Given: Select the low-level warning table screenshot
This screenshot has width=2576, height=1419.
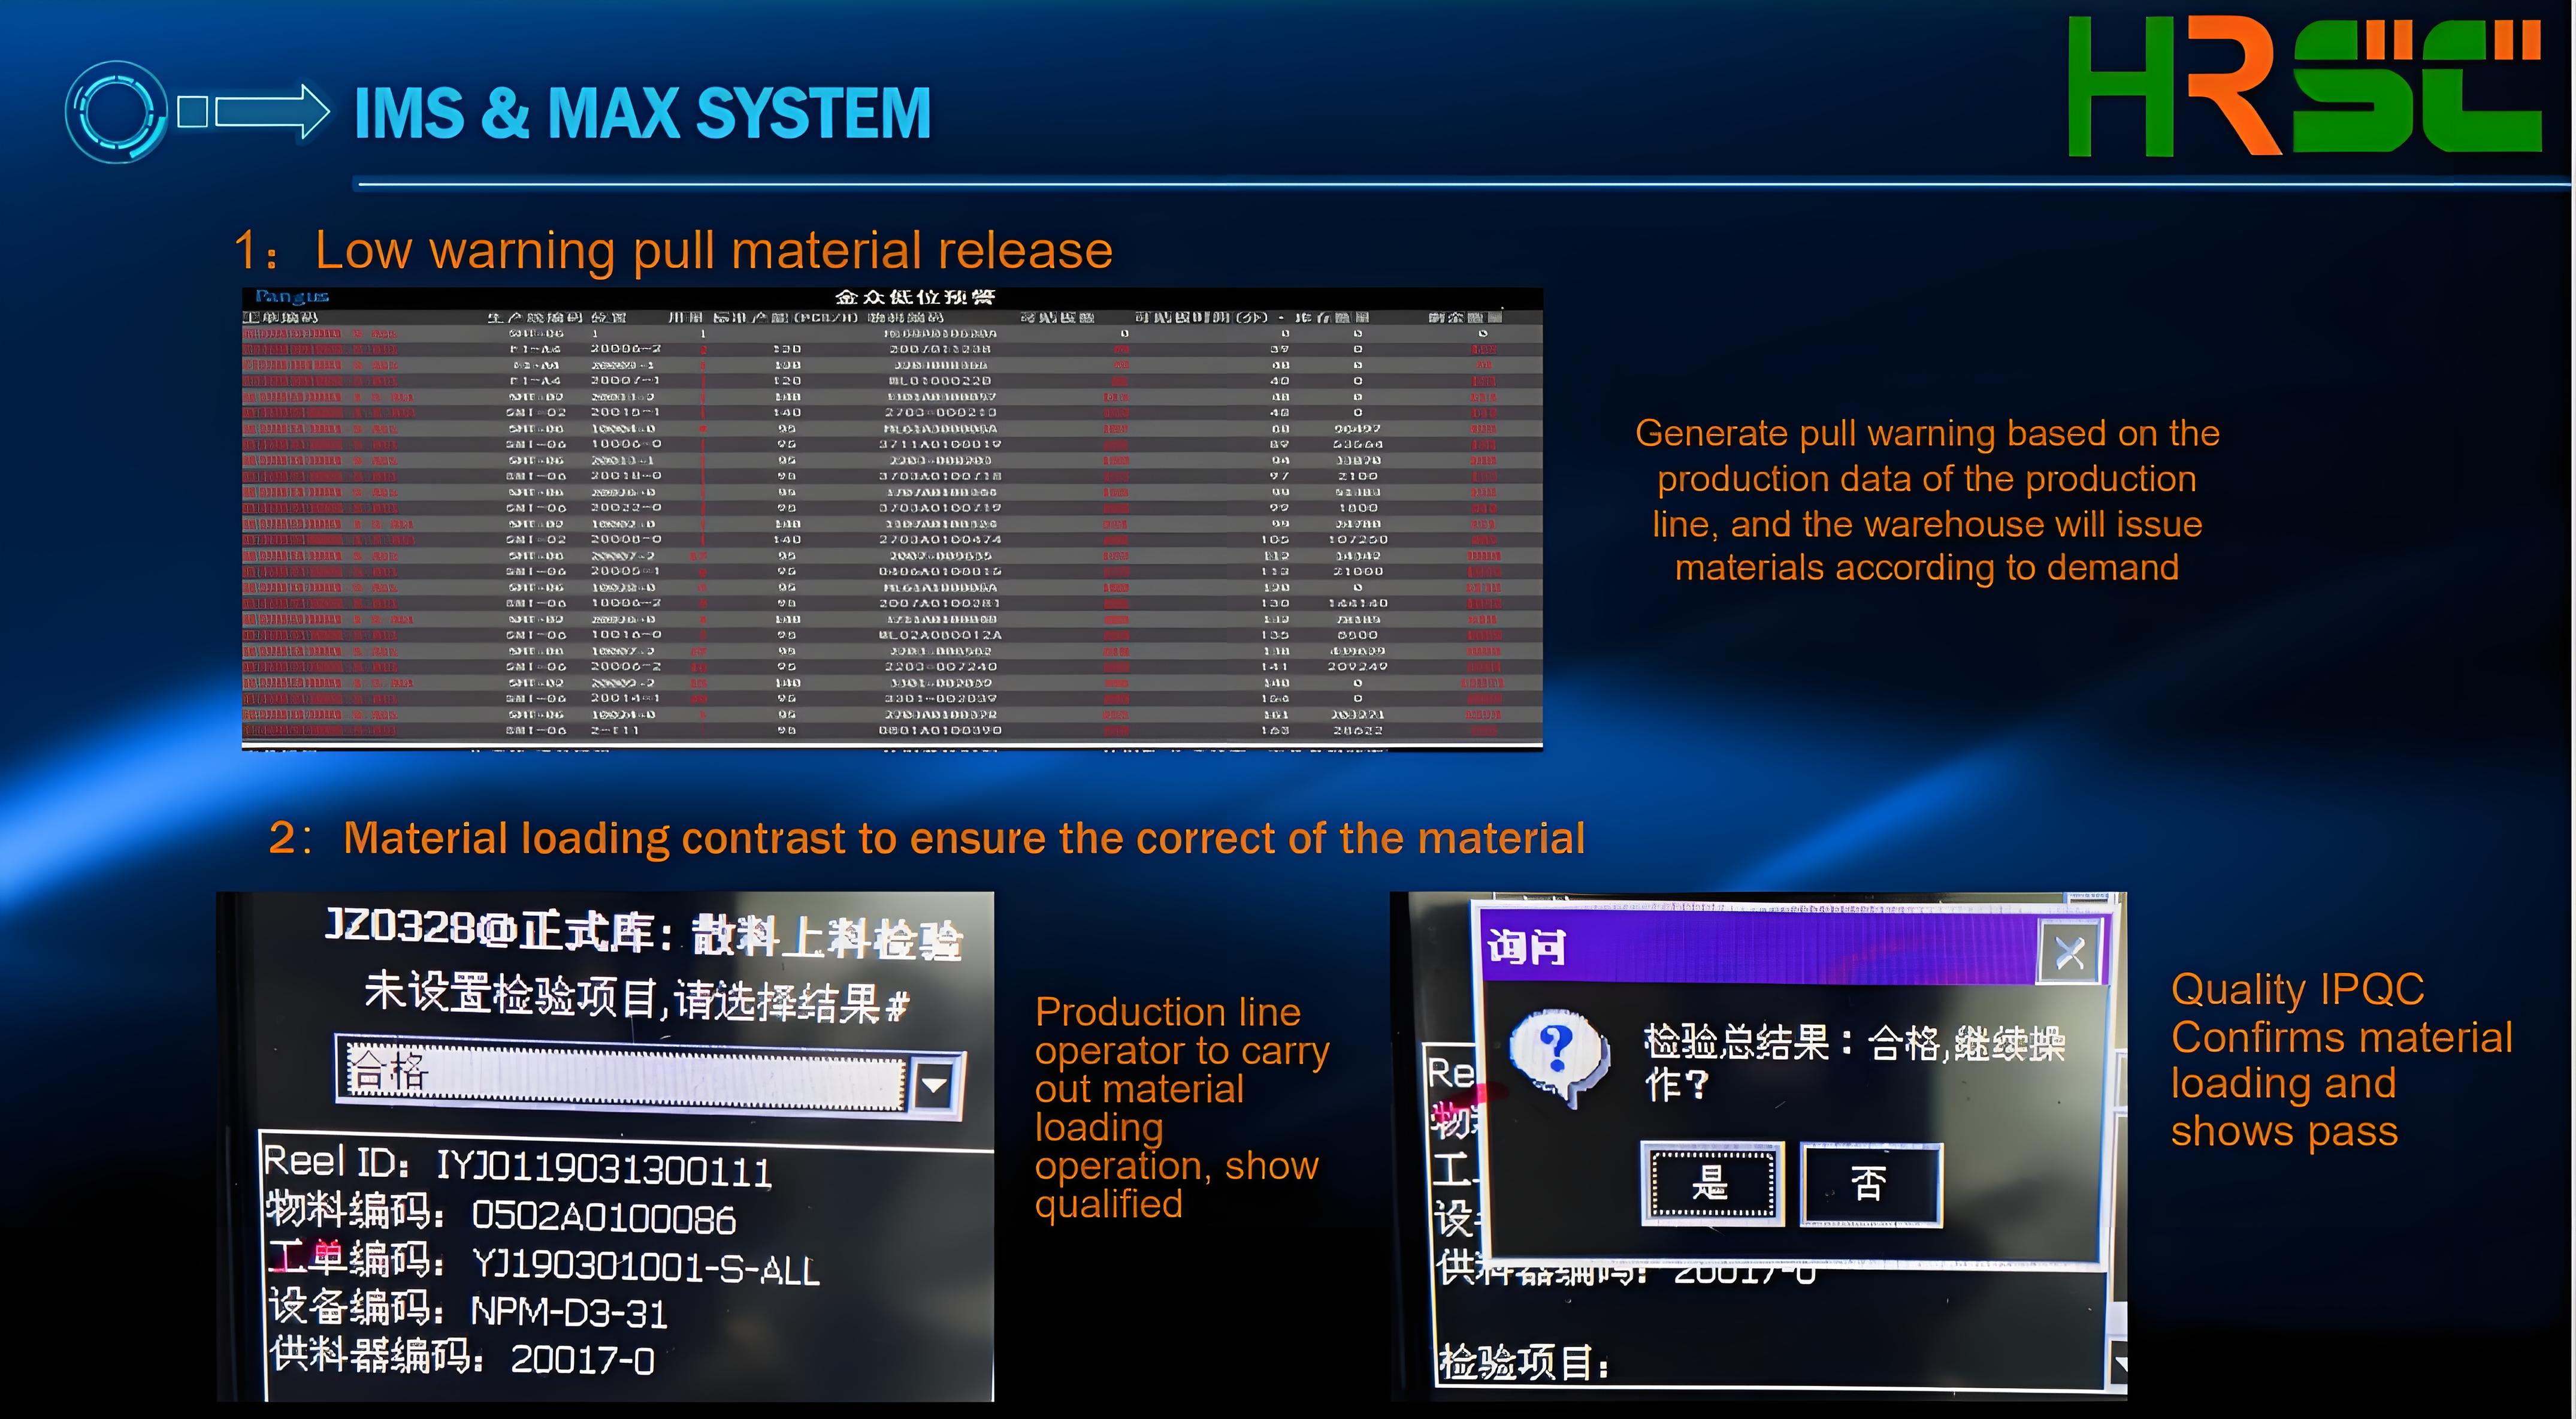Looking at the screenshot, I should [892, 518].
